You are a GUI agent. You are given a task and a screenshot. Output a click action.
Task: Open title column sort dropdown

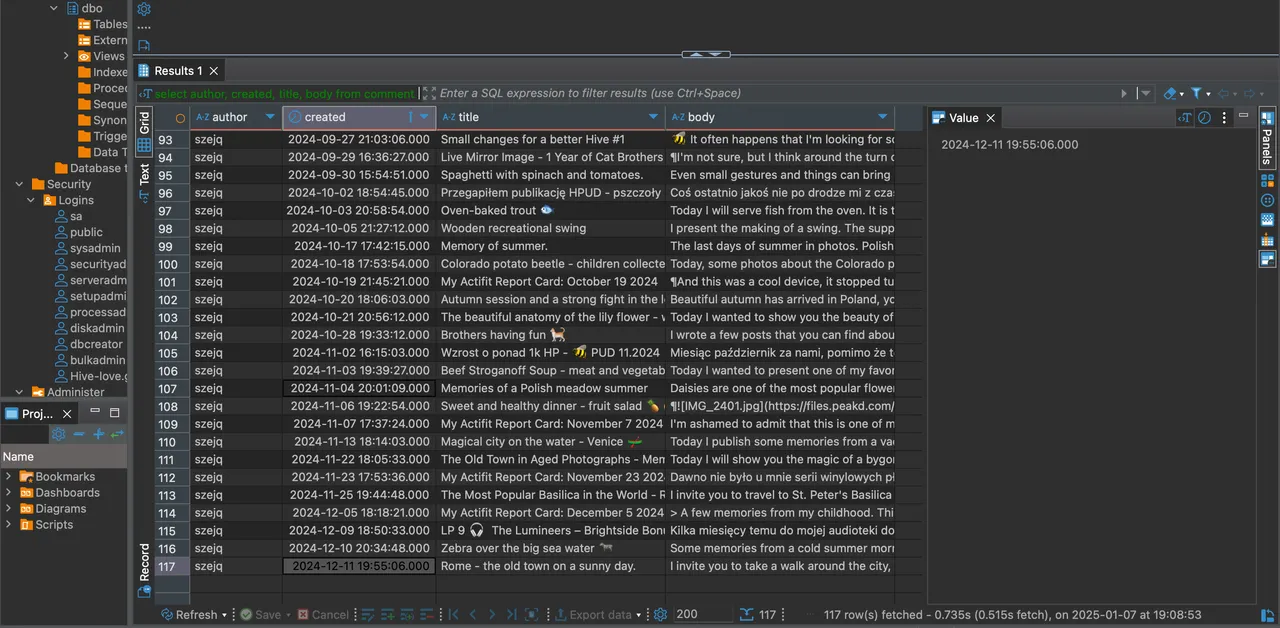point(654,117)
